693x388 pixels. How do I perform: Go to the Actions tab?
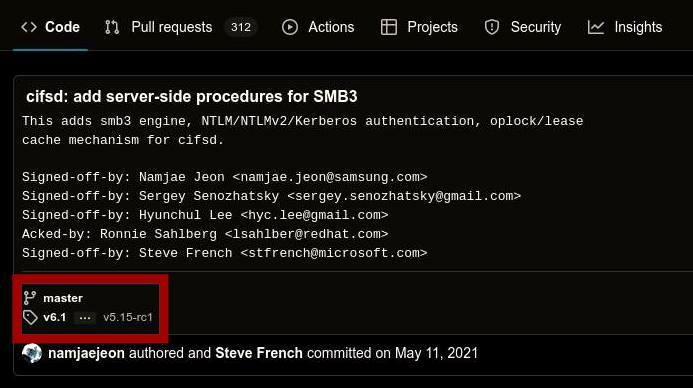point(318,27)
